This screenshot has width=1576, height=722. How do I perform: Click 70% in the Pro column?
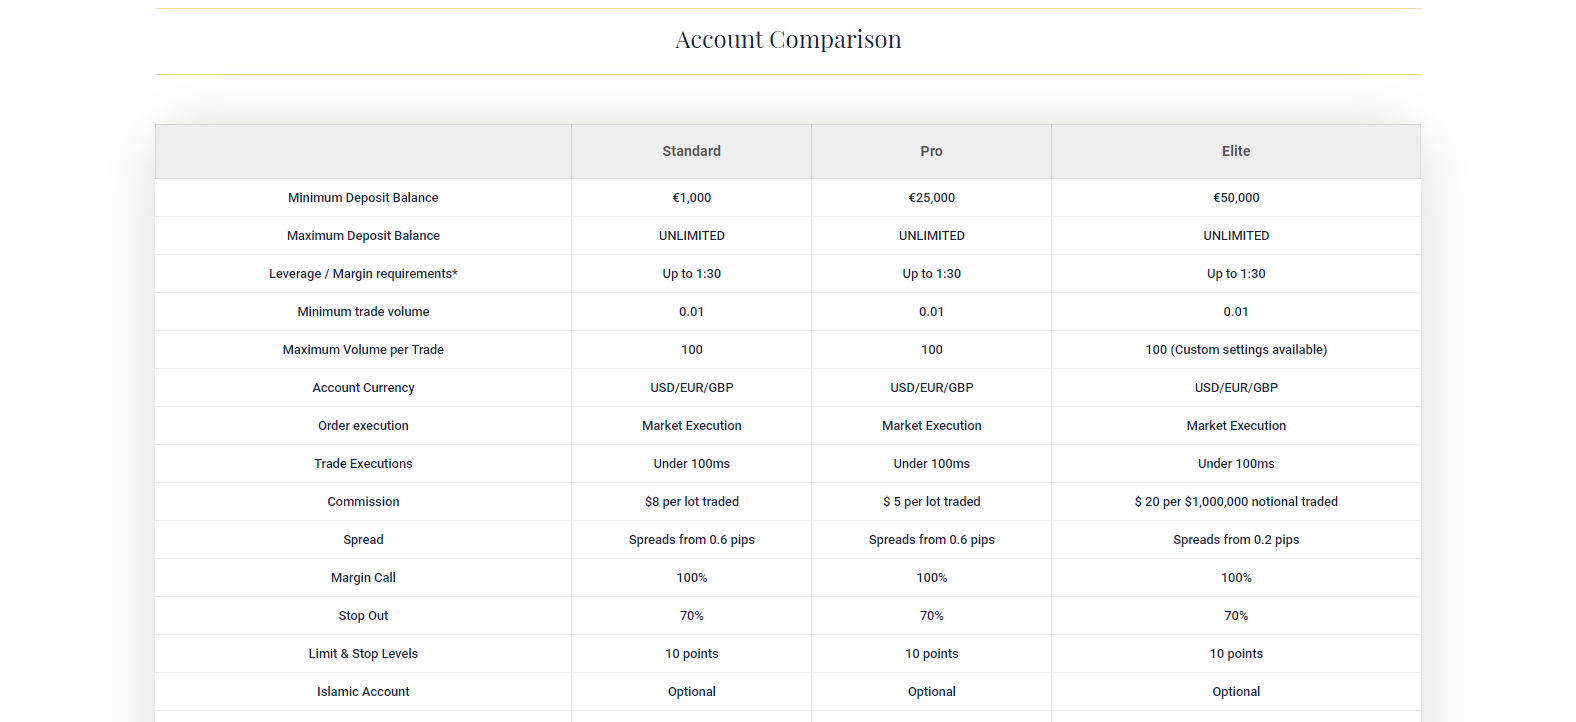(931, 616)
